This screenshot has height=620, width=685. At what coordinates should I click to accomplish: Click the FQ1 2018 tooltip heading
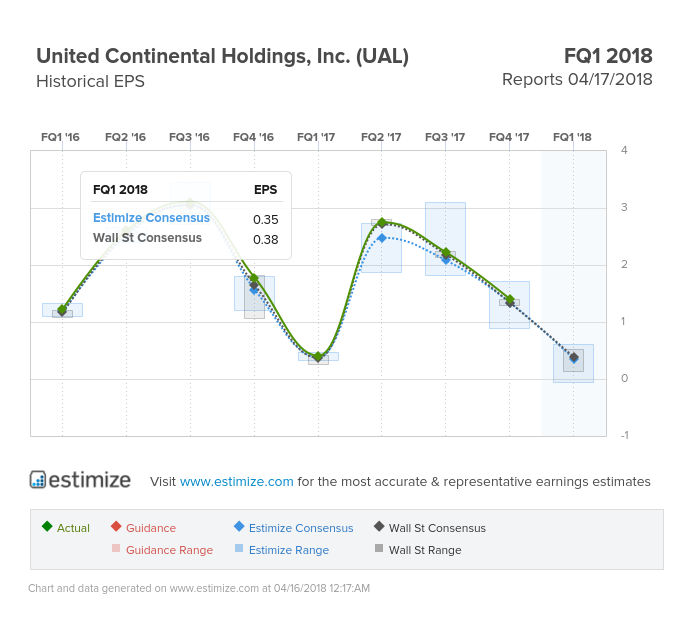(x=120, y=190)
